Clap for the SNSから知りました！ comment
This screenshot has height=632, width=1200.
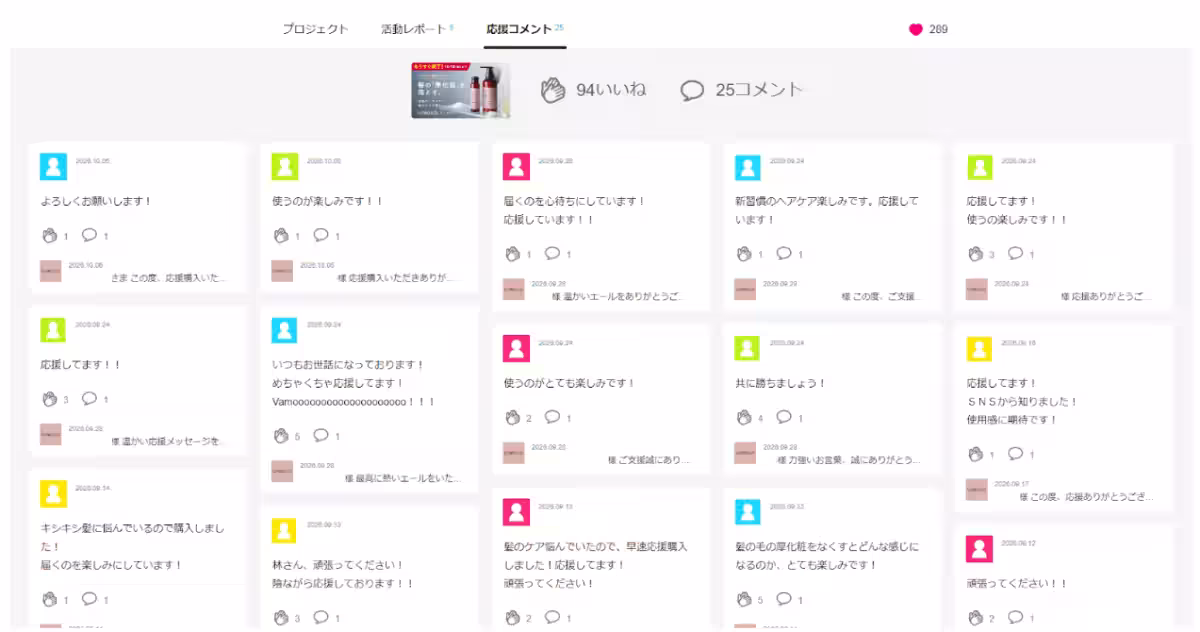click(x=976, y=454)
